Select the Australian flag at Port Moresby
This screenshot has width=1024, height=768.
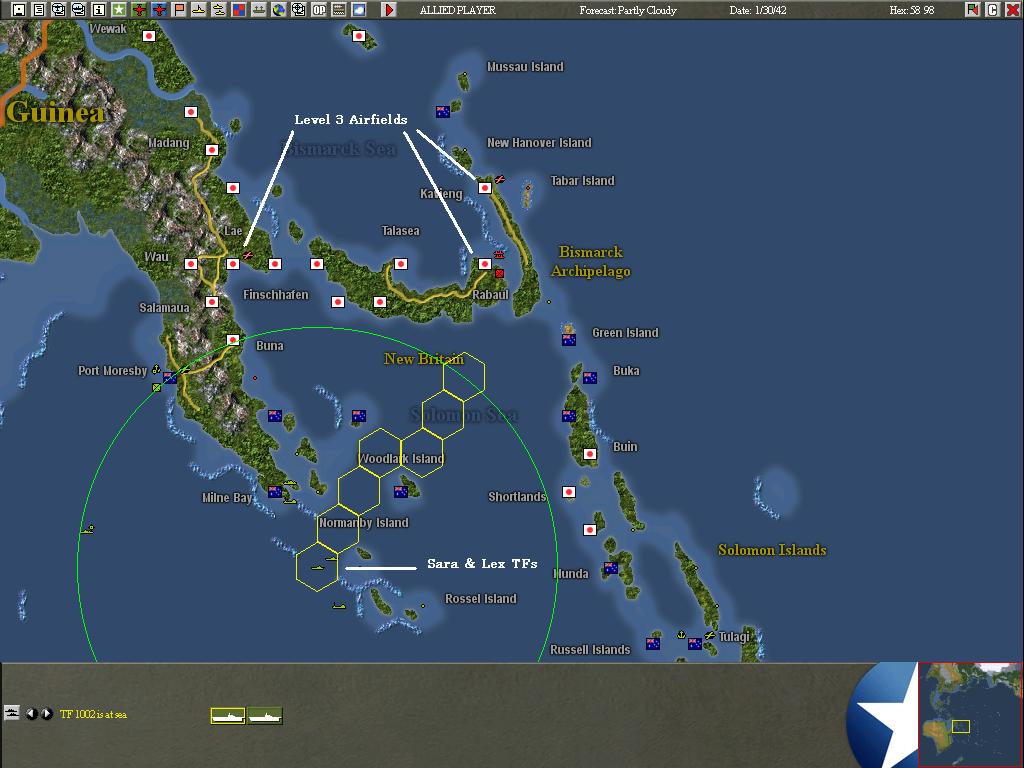click(x=170, y=377)
